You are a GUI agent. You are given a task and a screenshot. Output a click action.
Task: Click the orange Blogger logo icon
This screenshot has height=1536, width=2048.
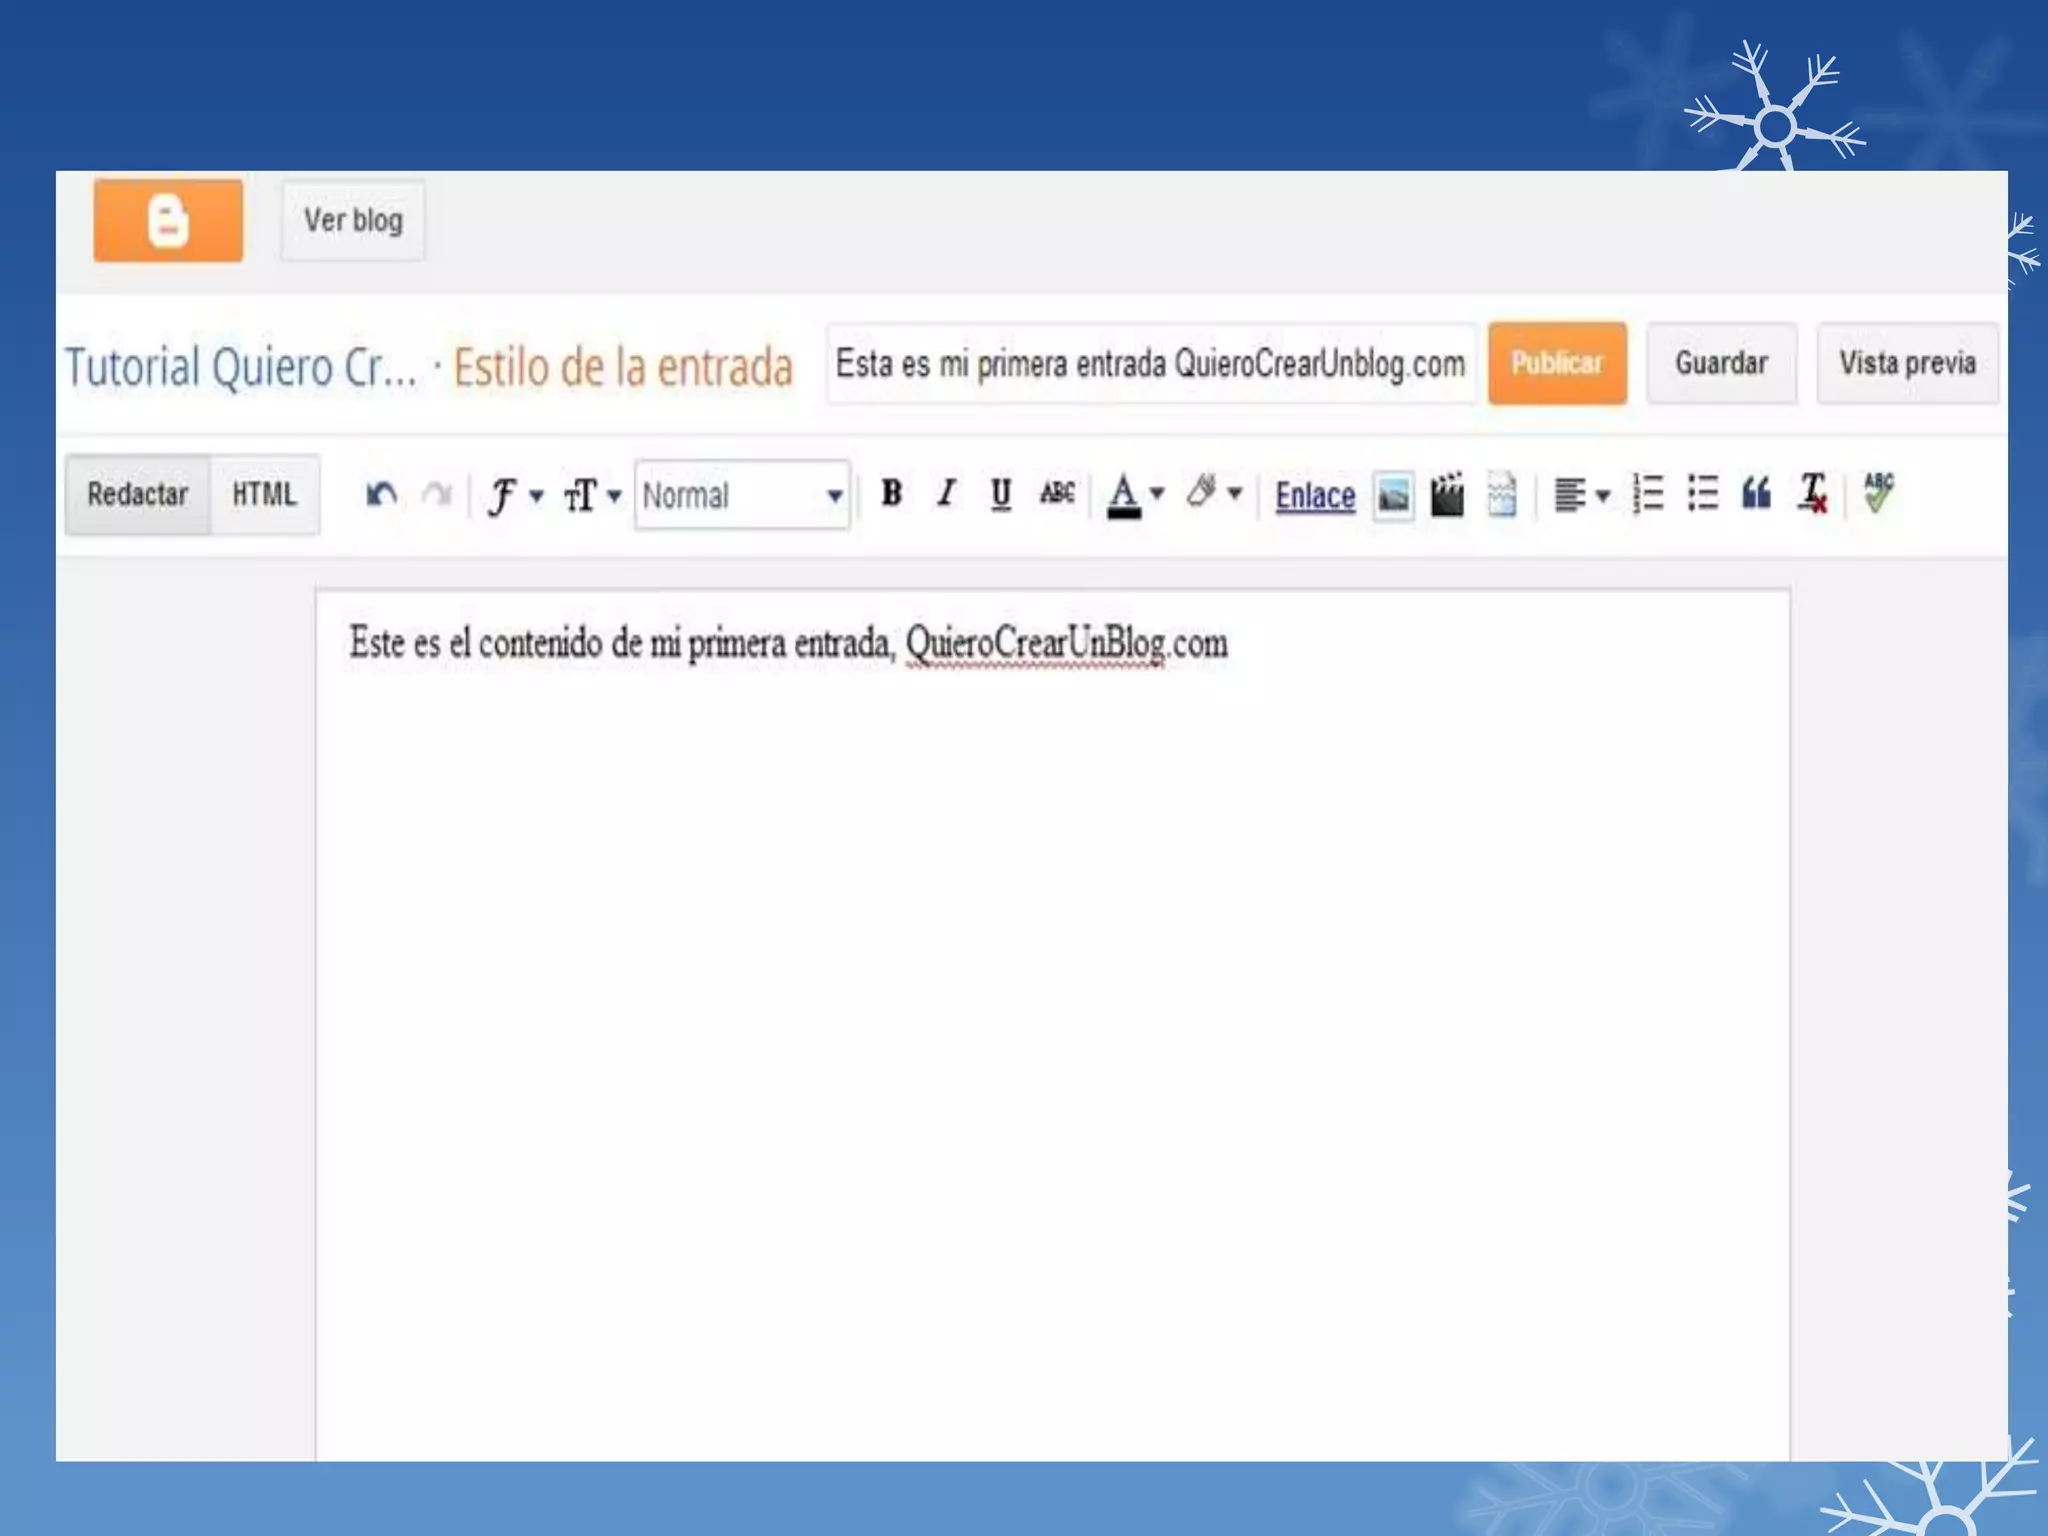[168, 221]
